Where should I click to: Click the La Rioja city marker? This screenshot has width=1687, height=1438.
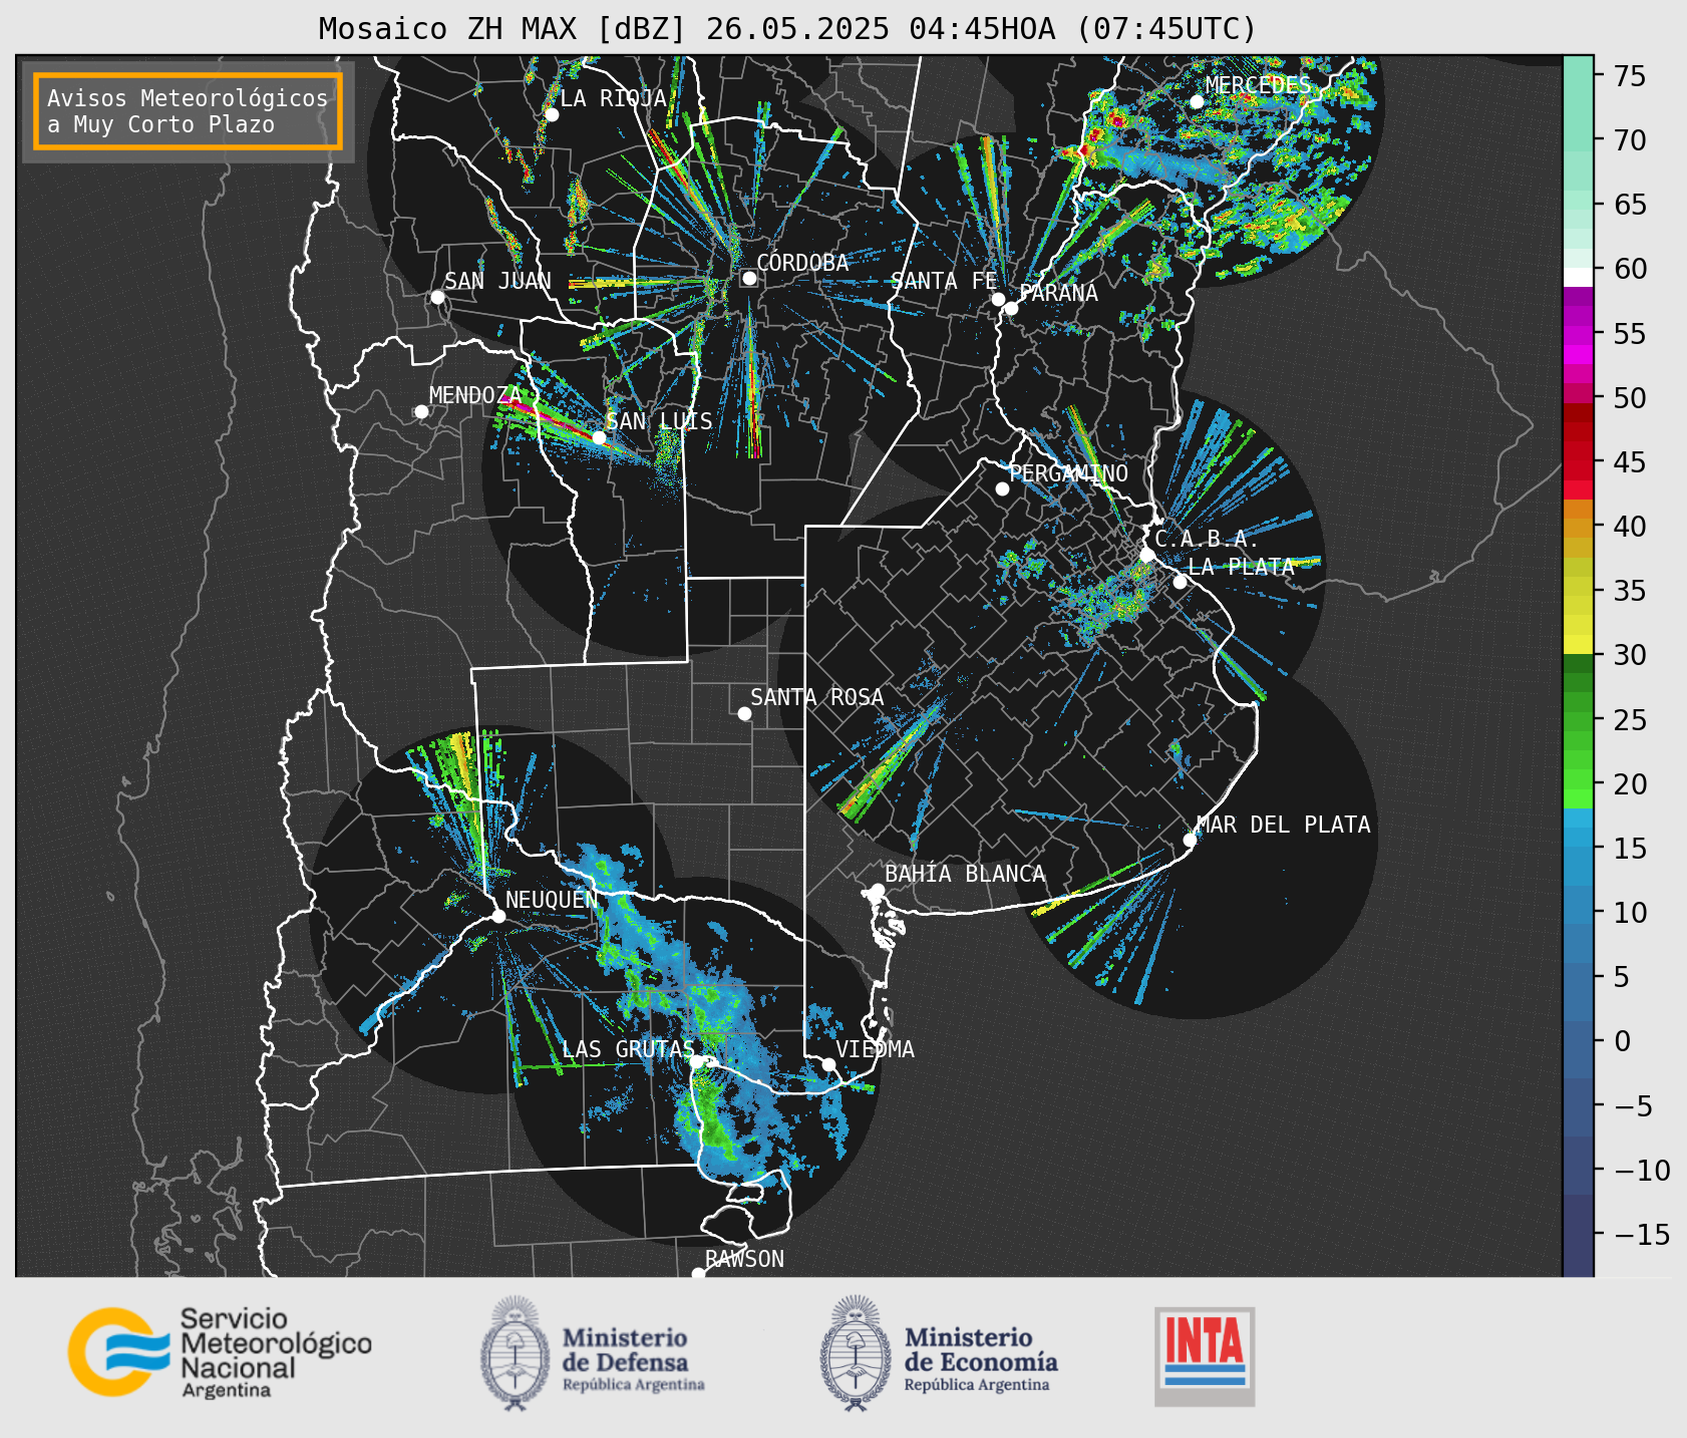551,114
